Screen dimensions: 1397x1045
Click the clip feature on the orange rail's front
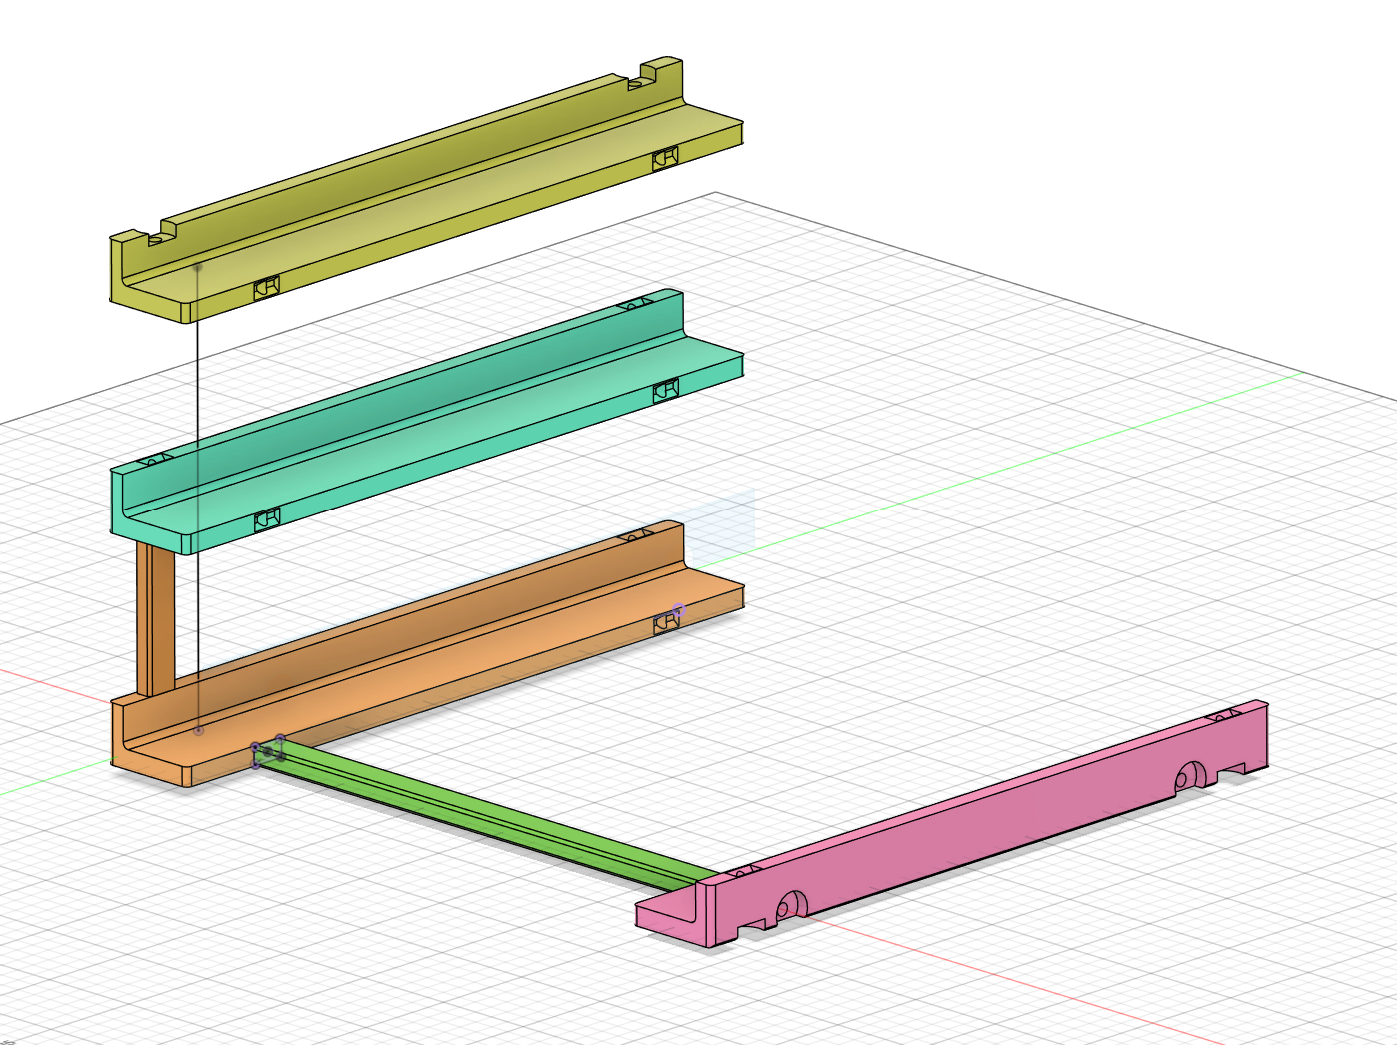[666, 623]
